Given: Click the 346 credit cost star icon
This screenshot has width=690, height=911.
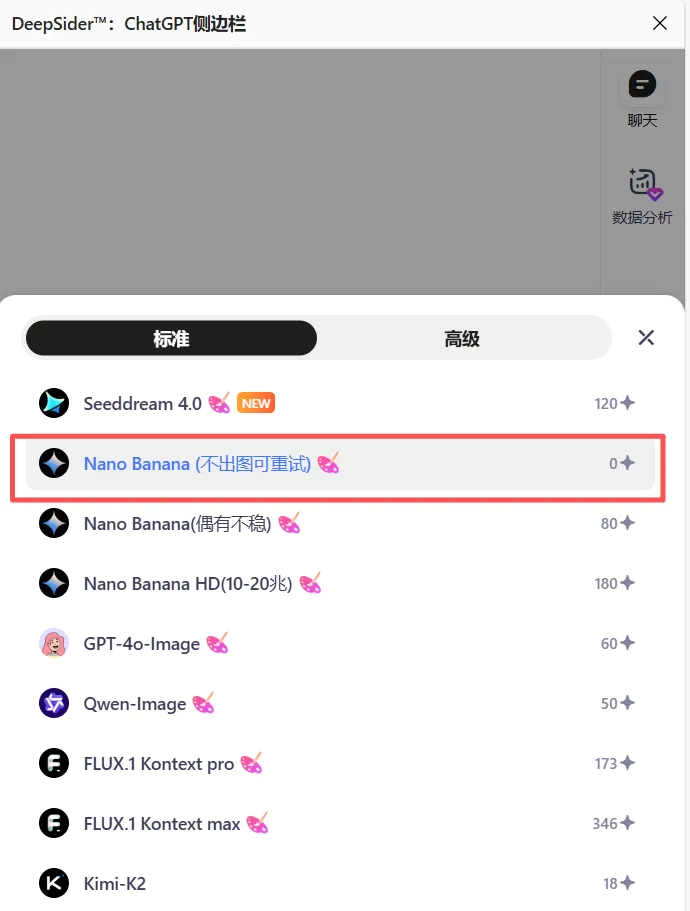Looking at the screenshot, I should (627, 823).
